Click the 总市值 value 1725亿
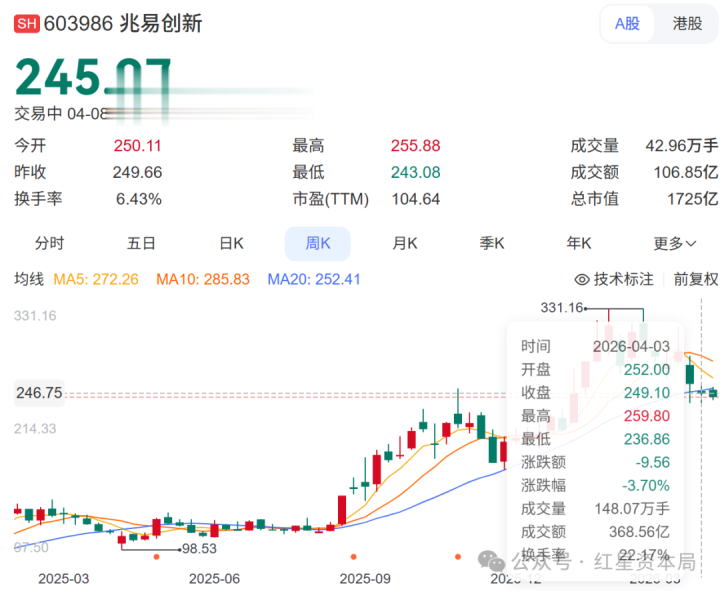The height and width of the screenshot is (591, 720). click(692, 199)
